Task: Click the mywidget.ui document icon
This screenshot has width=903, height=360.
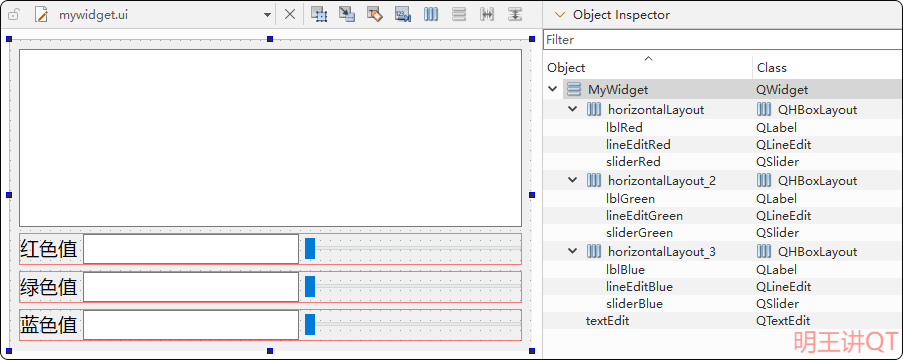Action: [41, 15]
